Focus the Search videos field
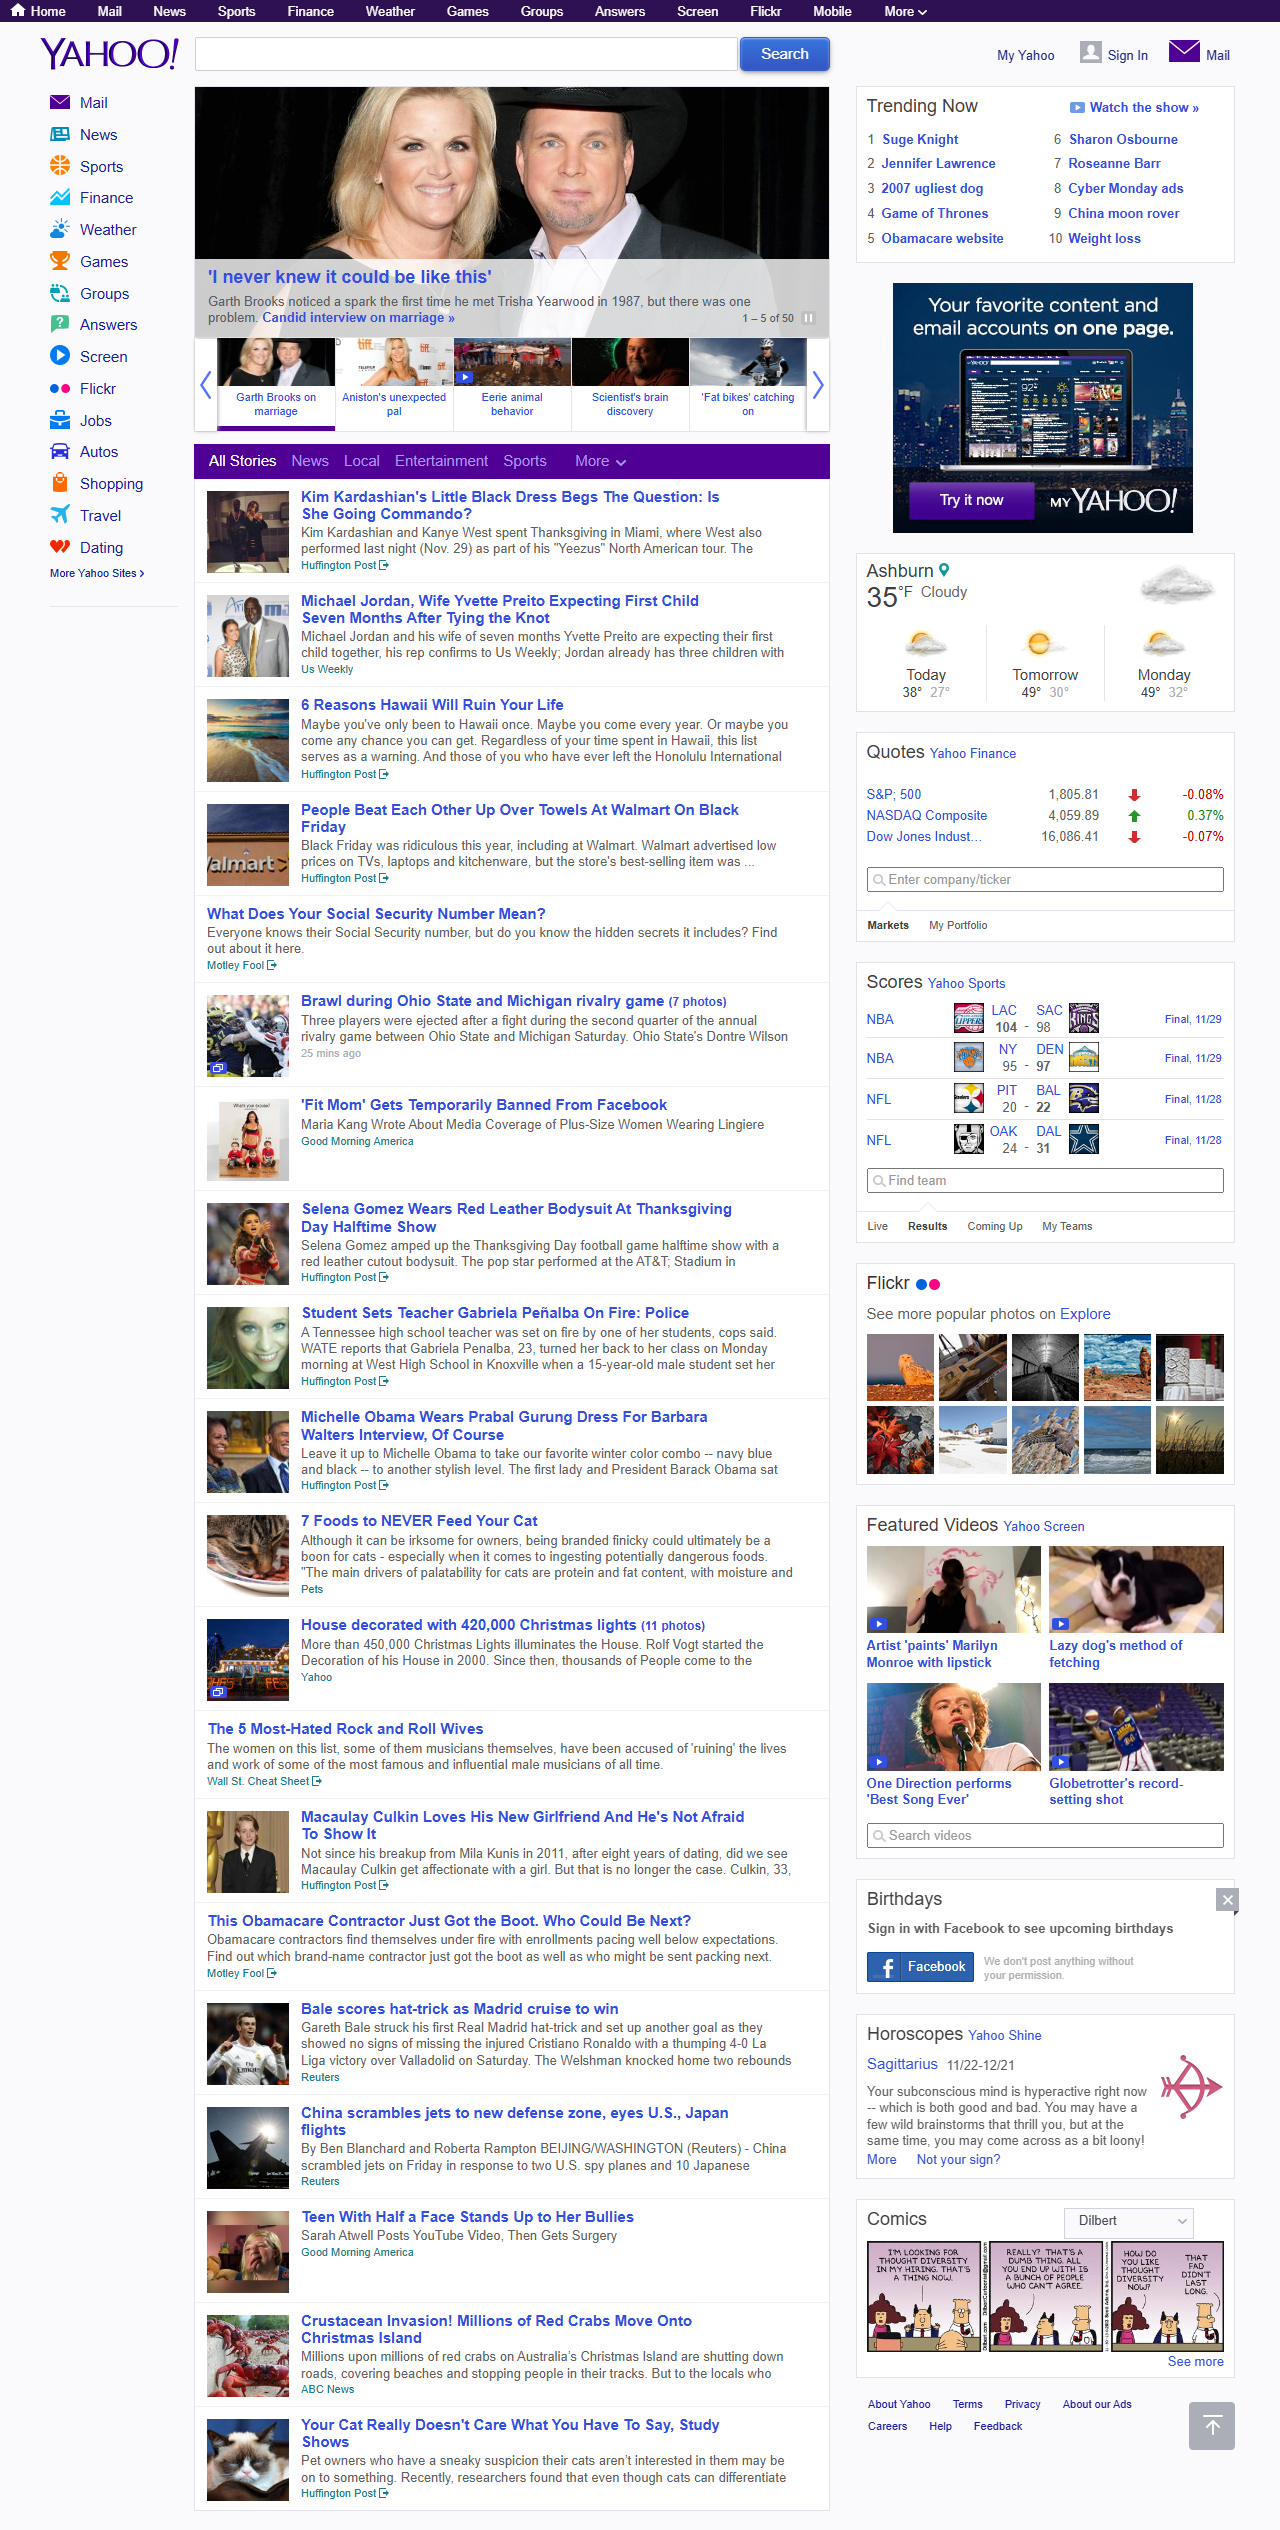1280x2530 pixels. [x=1045, y=1835]
